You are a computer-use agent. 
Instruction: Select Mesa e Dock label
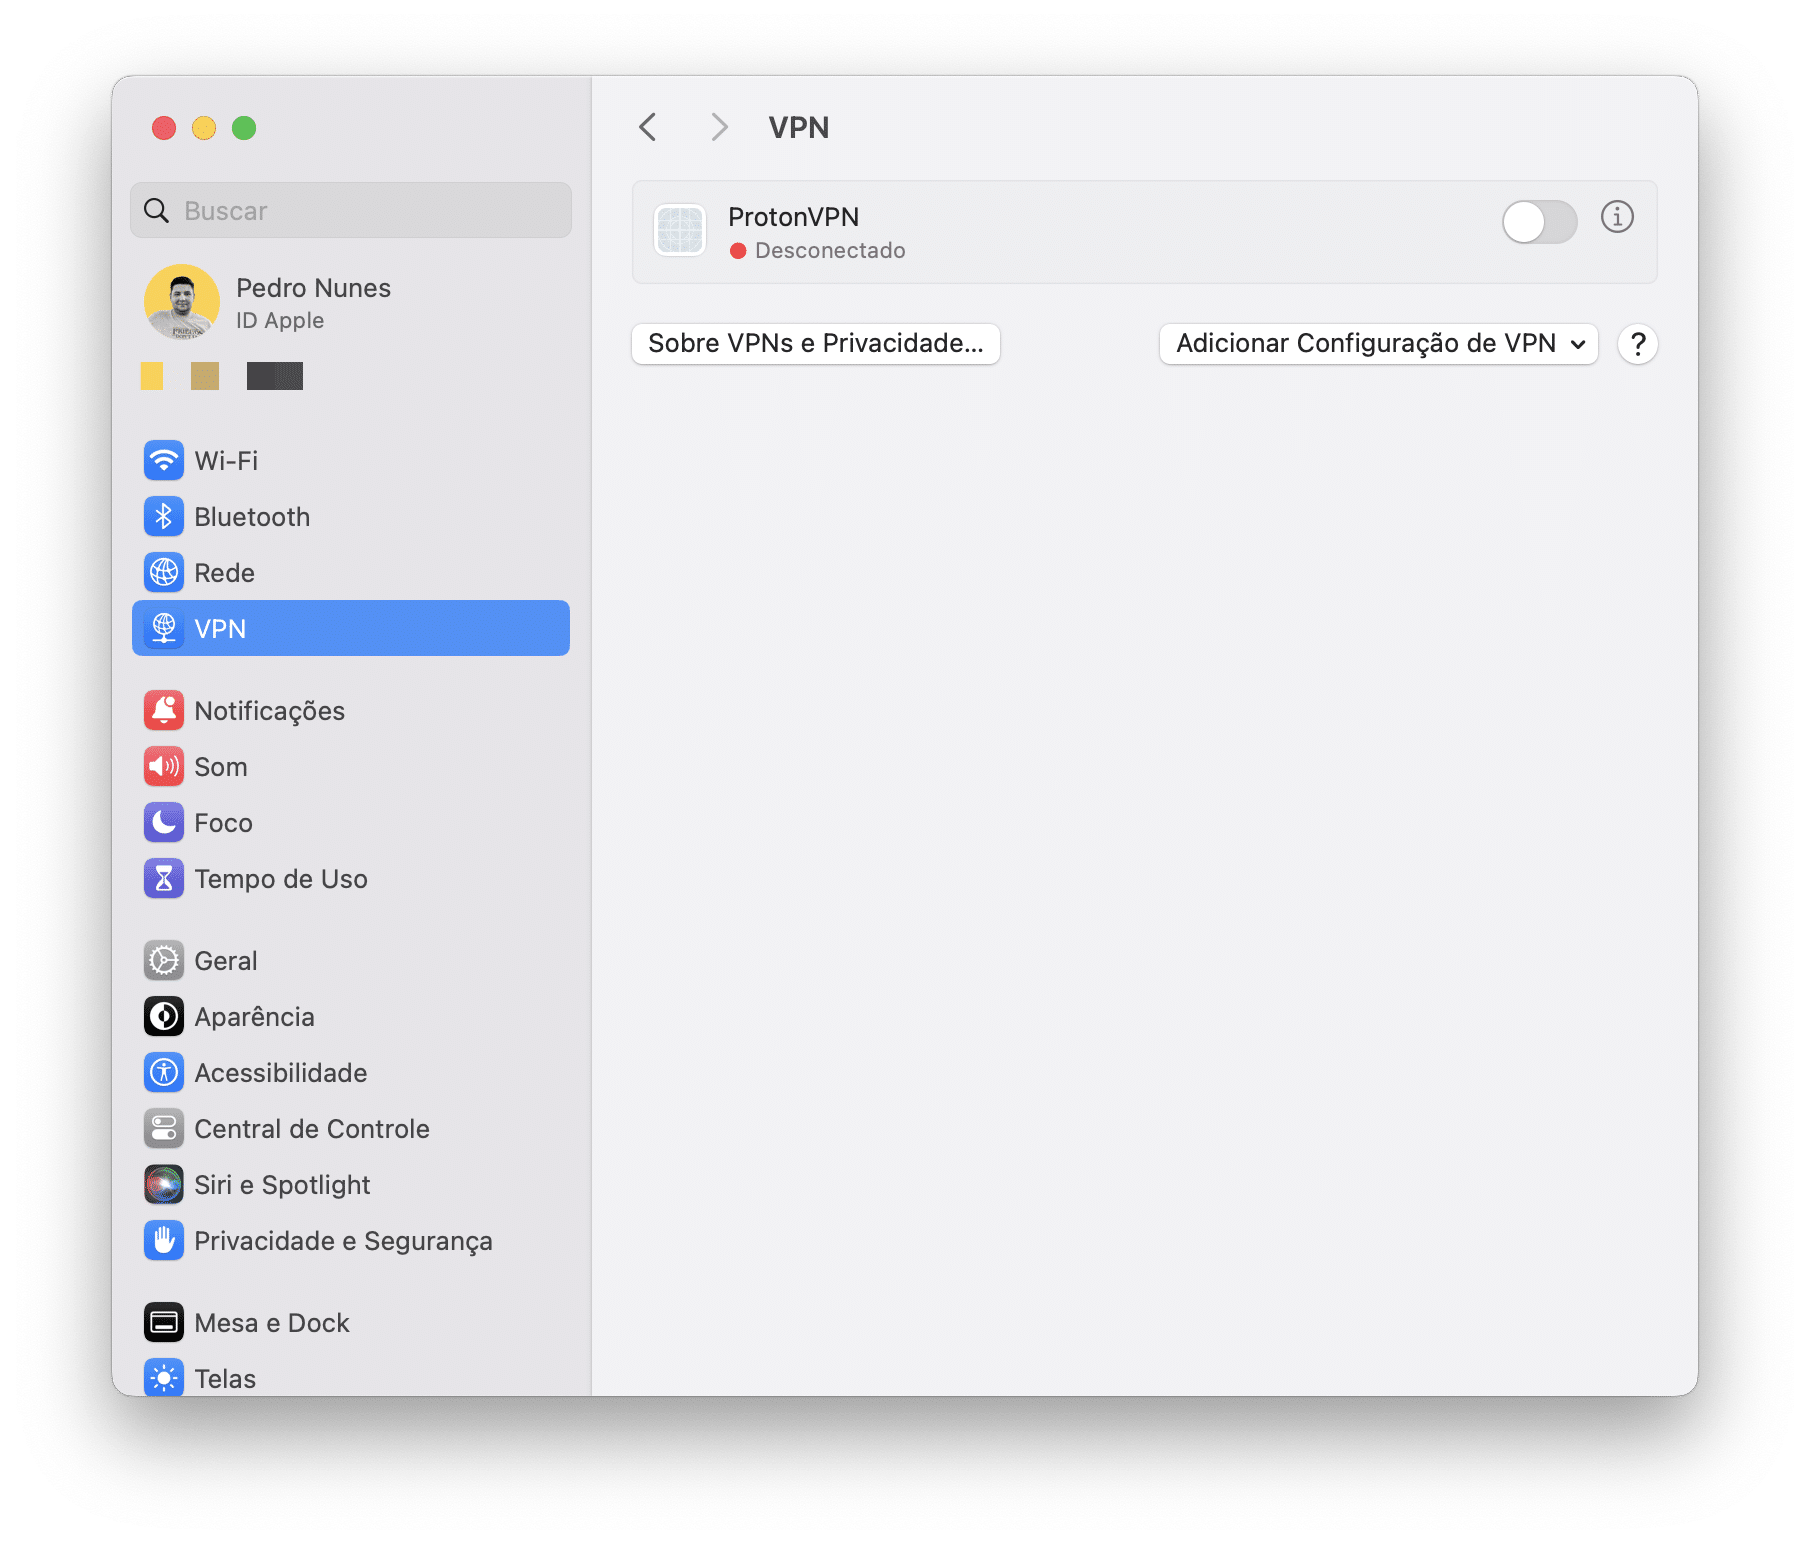[x=272, y=1323]
